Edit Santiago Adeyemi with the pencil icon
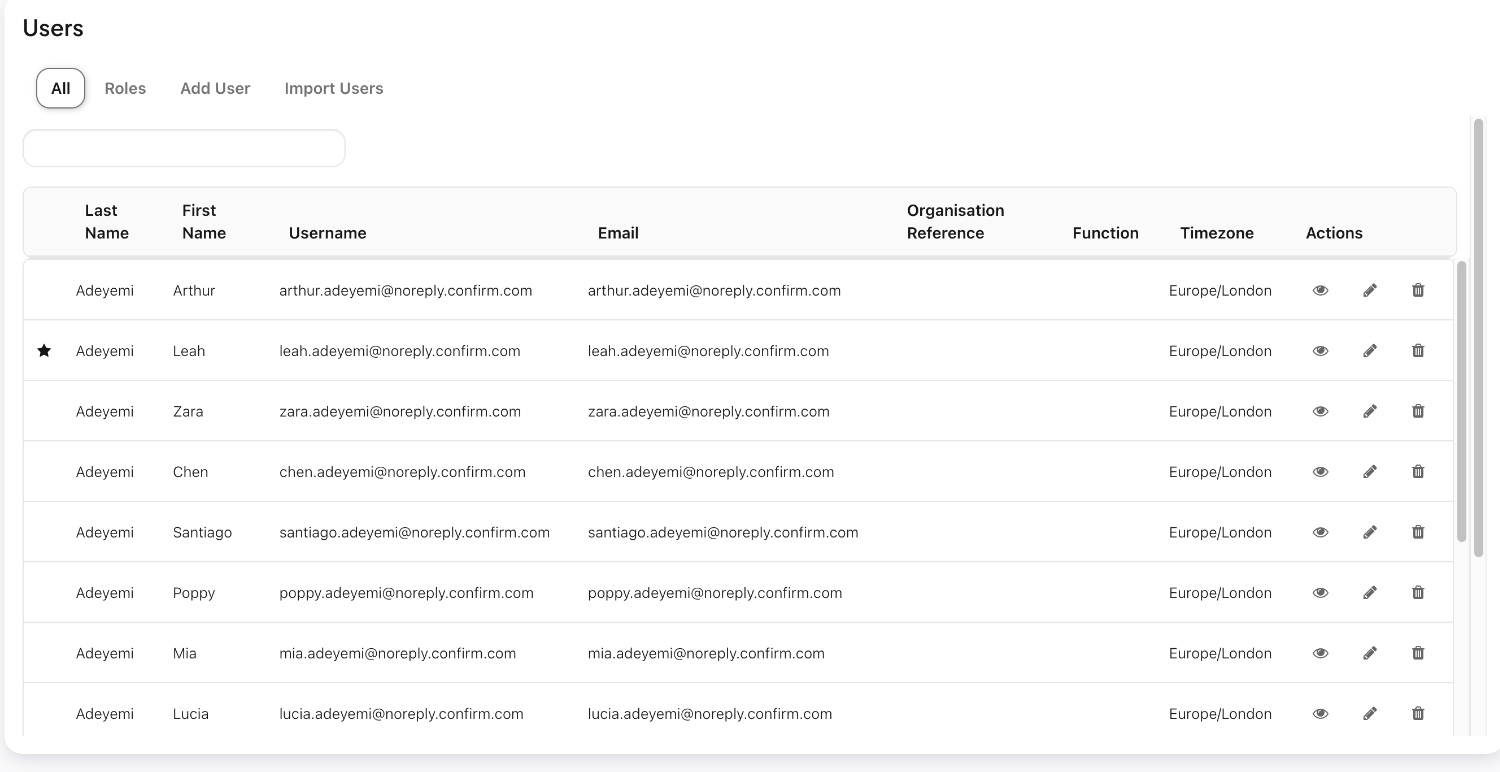This screenshot has height=772, width=1500. (1370, 533)
